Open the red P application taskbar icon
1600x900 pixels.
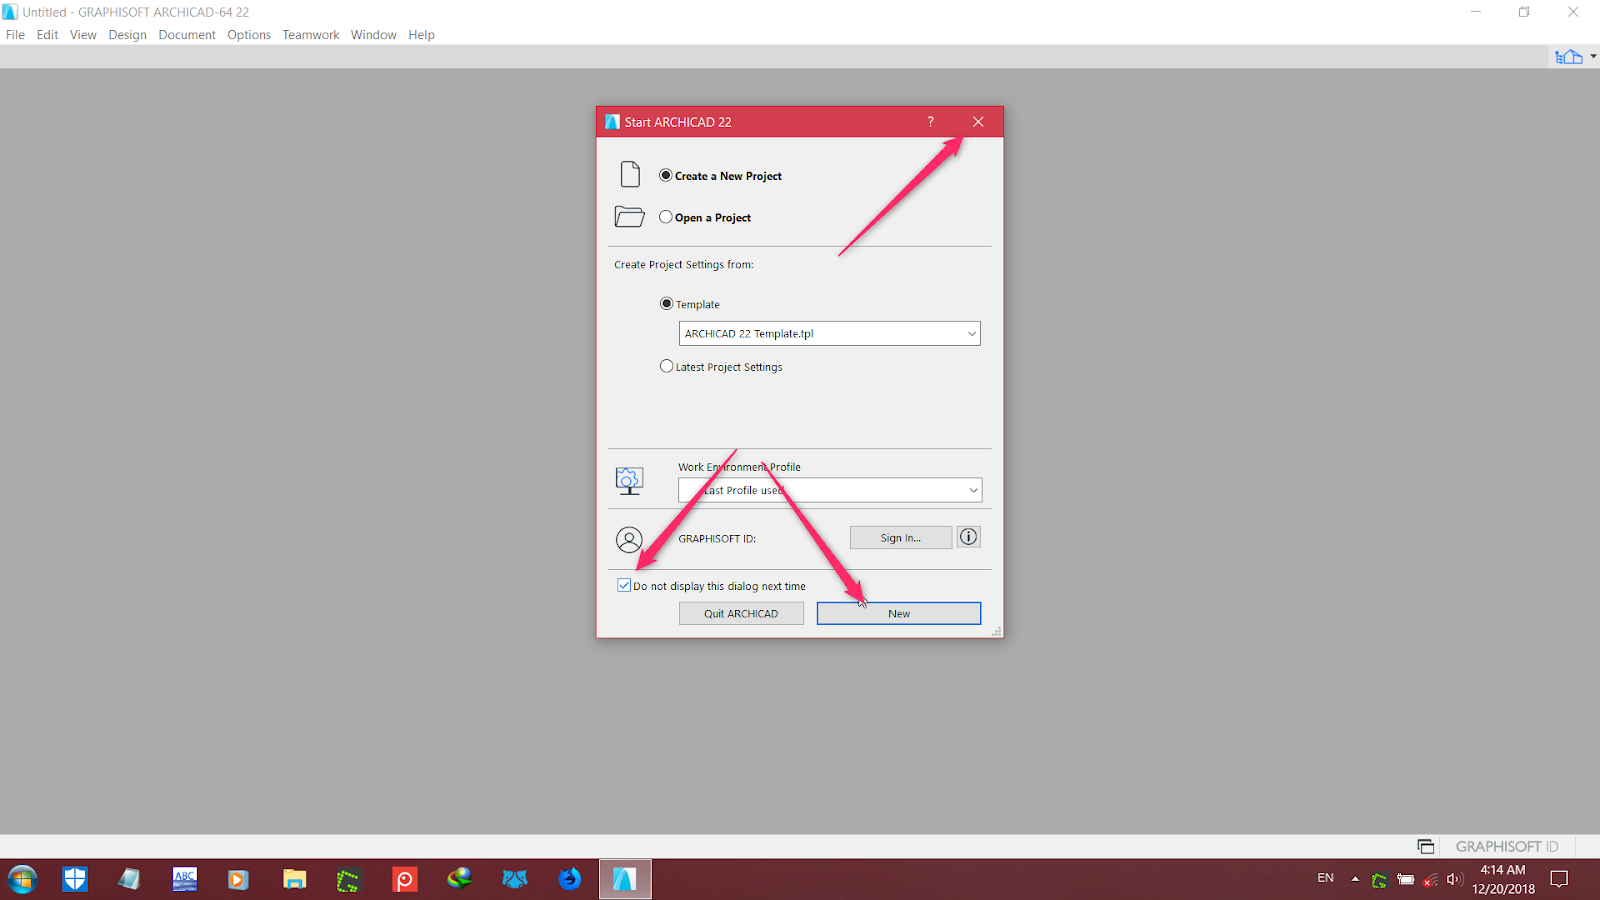[x=405, y=880]
